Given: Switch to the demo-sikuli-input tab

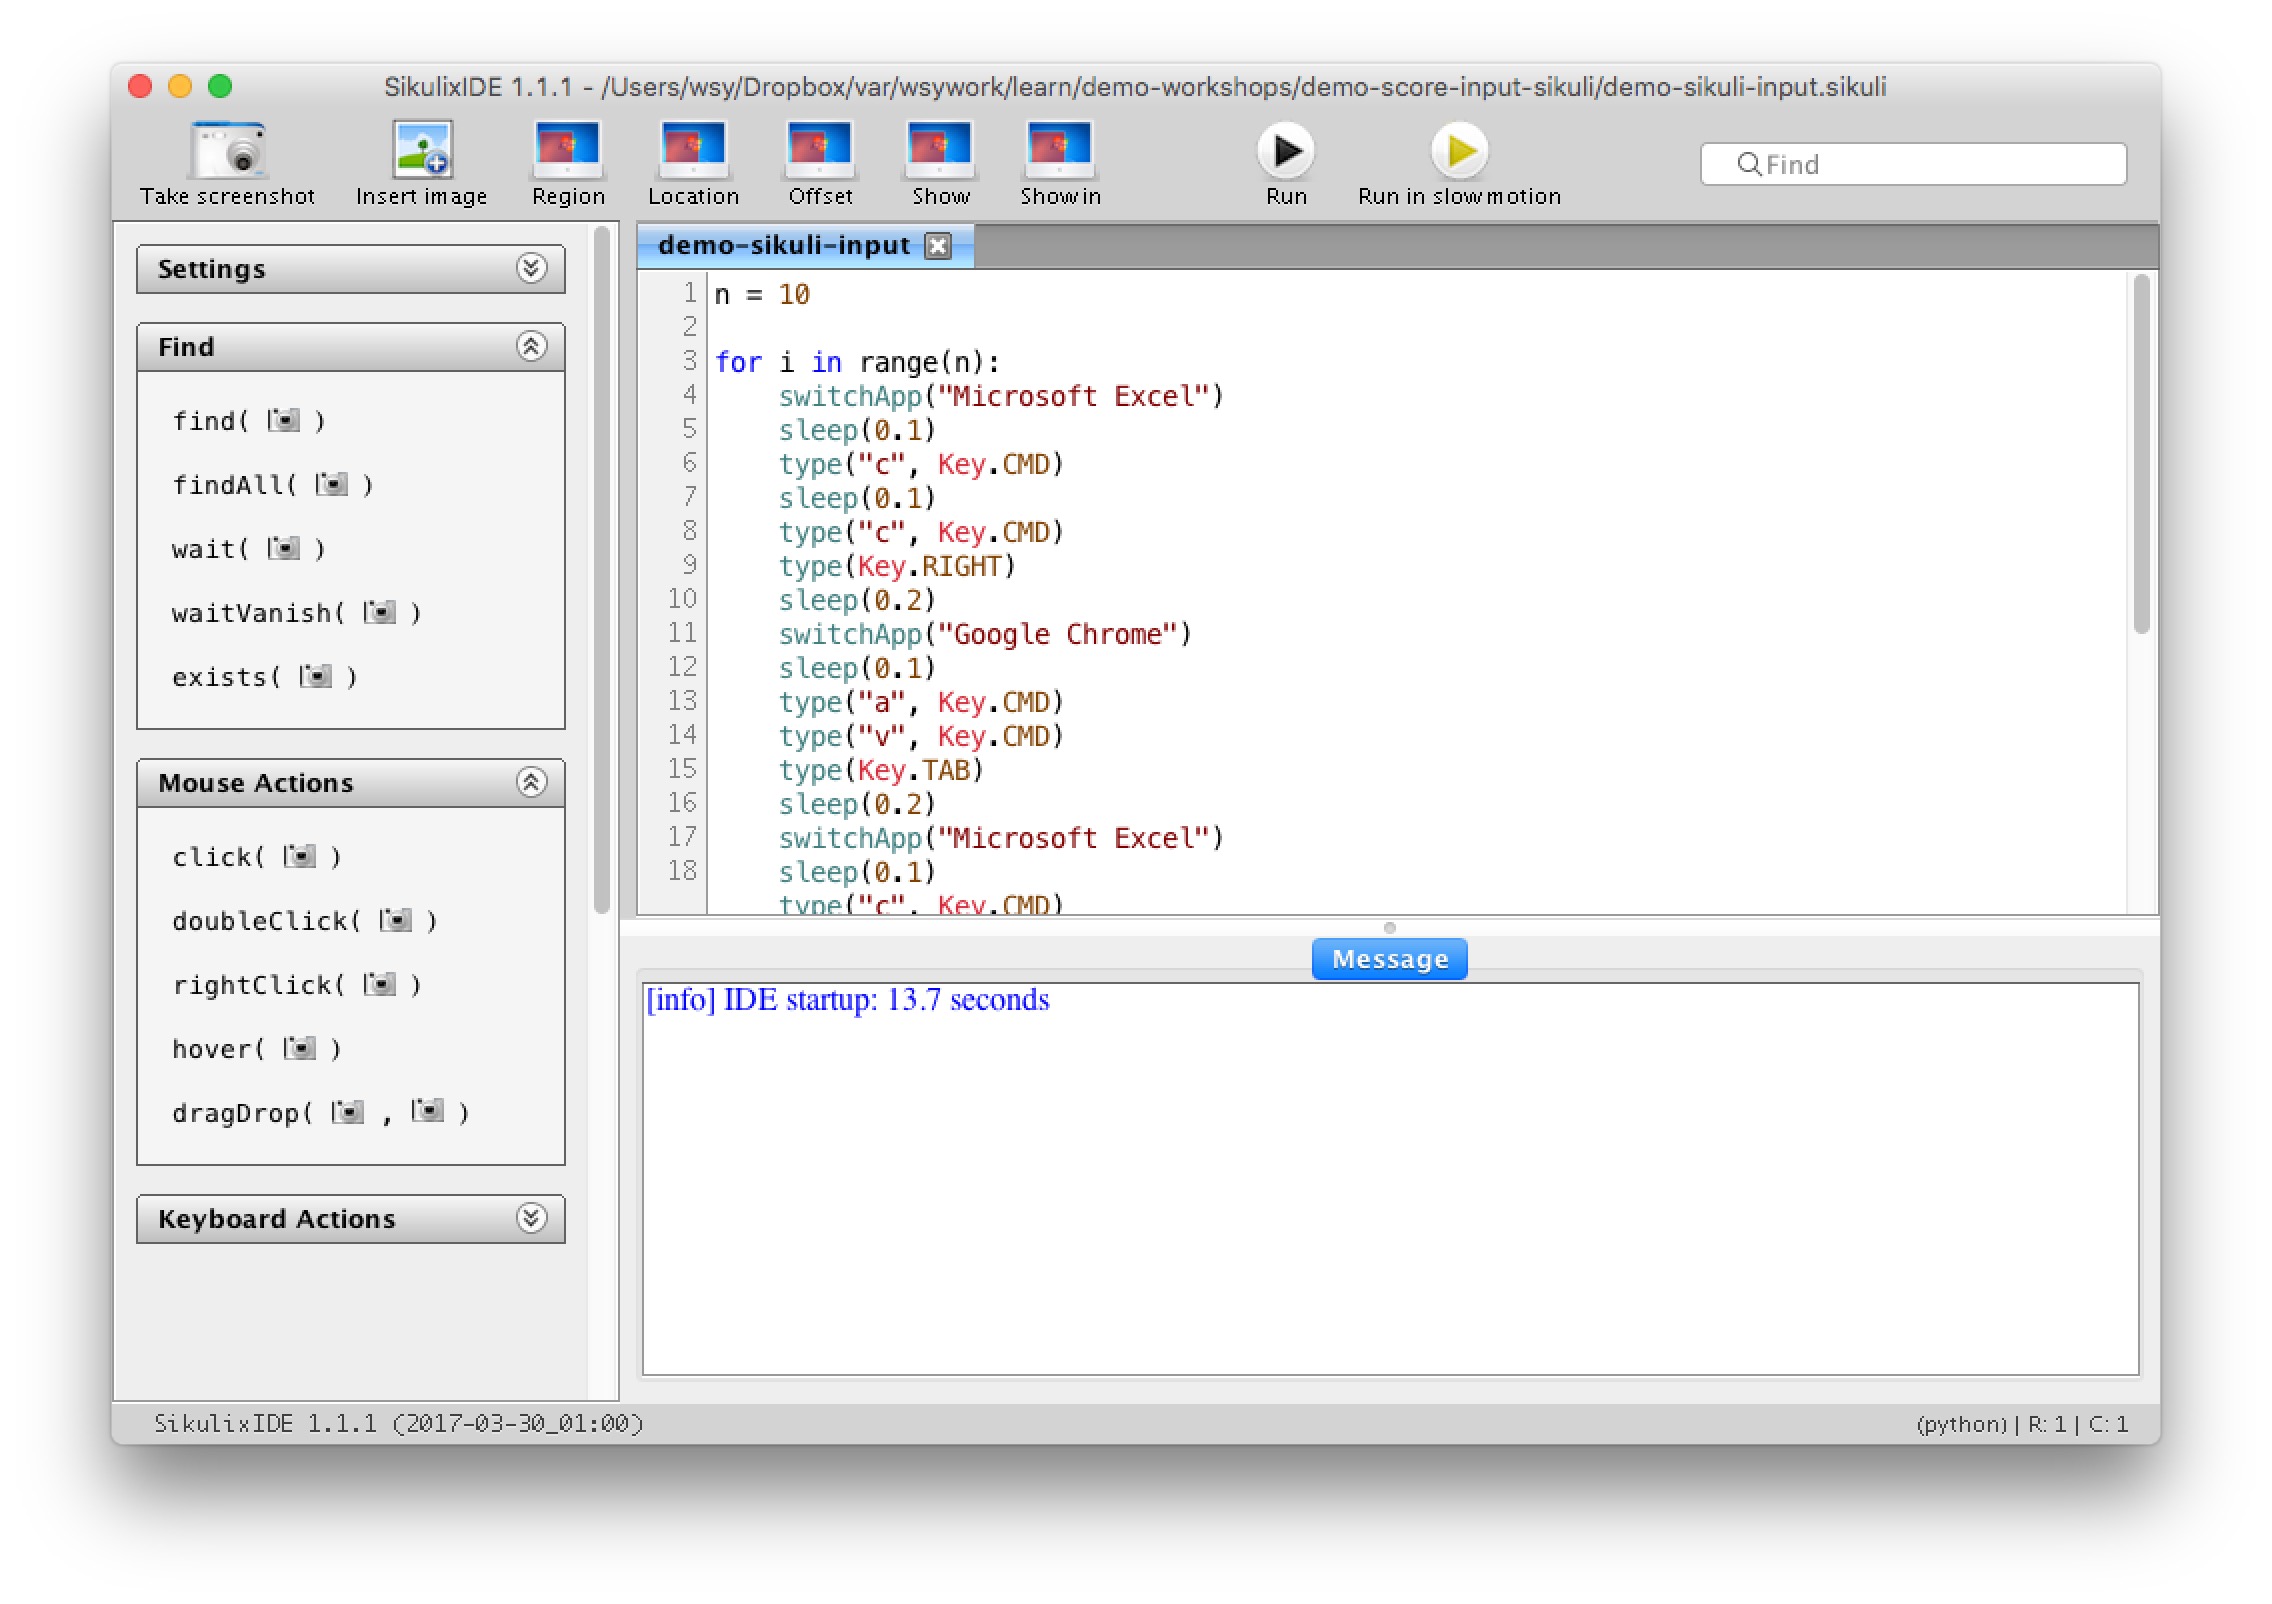Looking at the screenshot, I should click(784, 246).
